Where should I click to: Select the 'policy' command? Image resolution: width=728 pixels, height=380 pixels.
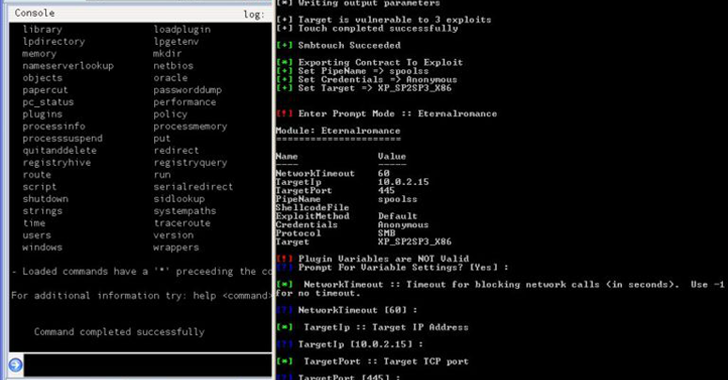pos(170,114)
